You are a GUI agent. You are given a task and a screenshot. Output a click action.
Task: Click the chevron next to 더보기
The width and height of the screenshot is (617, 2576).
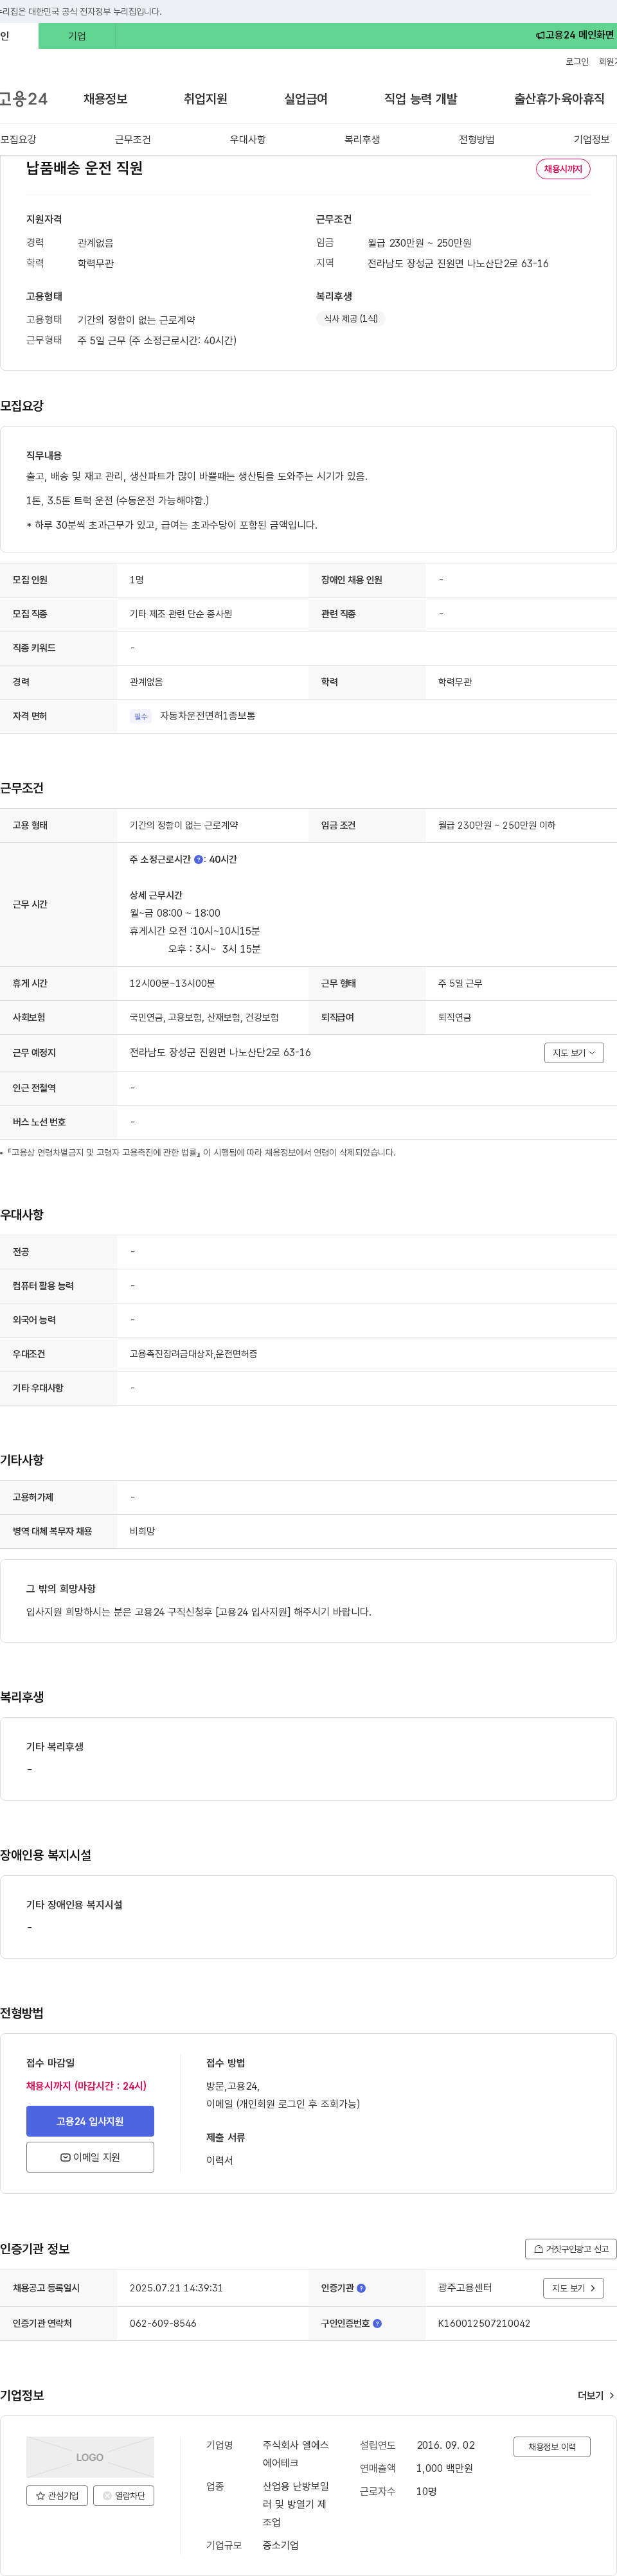click(611, 2396)
